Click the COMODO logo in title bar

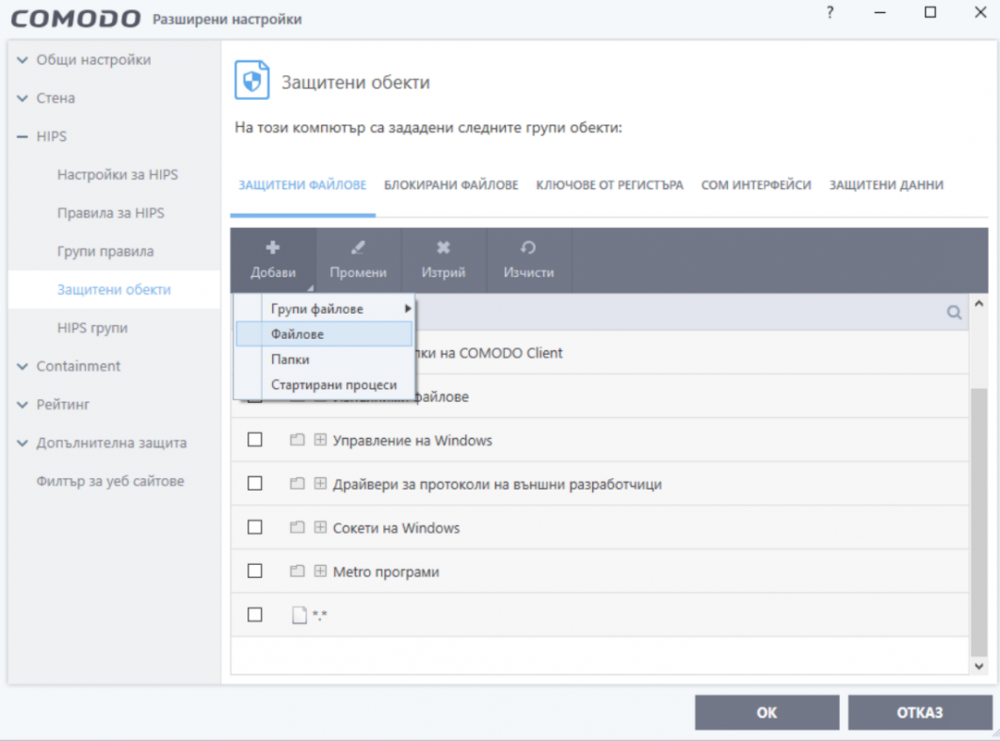point(75,18)
